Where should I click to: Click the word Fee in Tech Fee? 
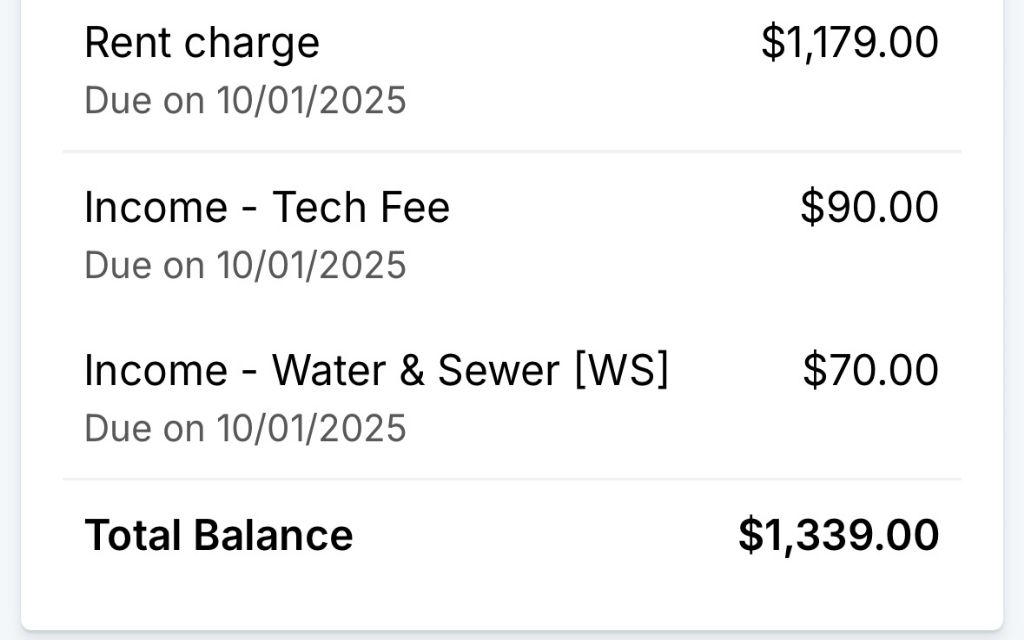pos(416,207)
